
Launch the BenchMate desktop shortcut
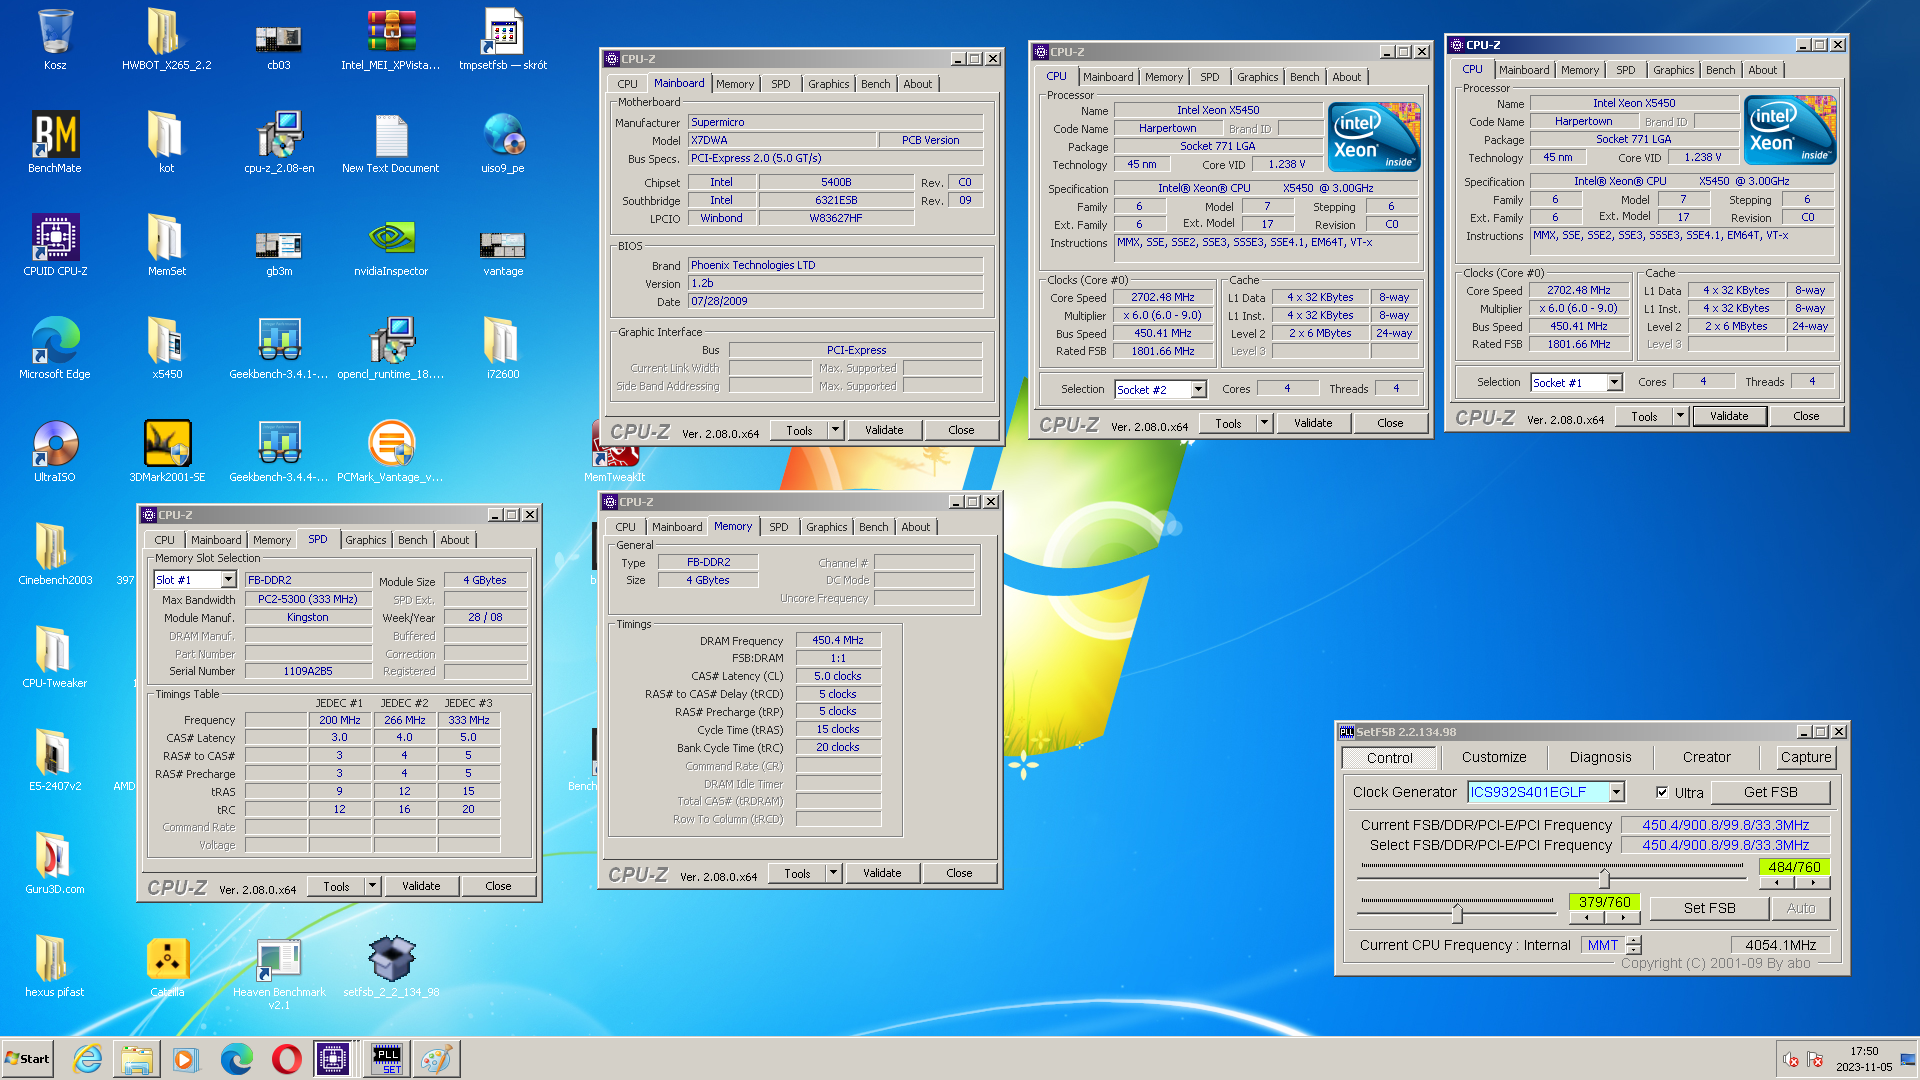[x=55, y=141]
